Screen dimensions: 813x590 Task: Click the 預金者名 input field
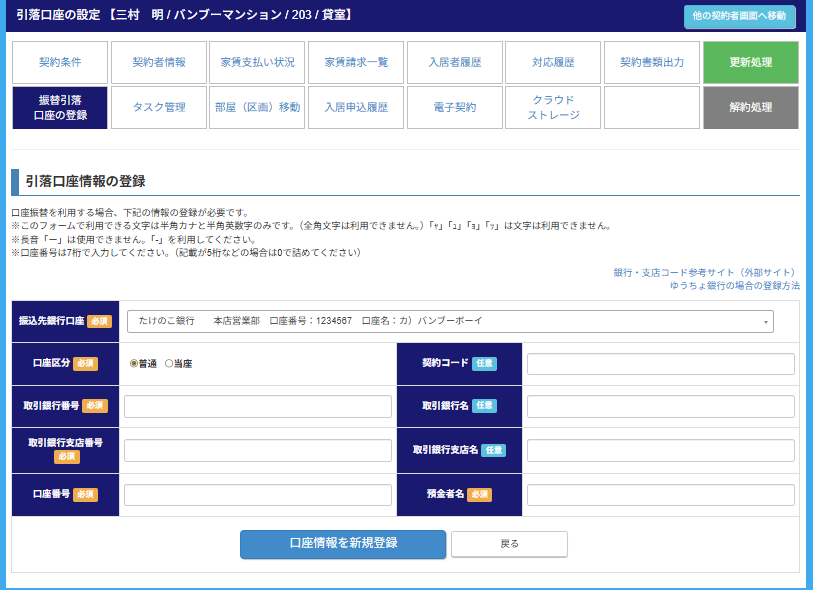660,495
